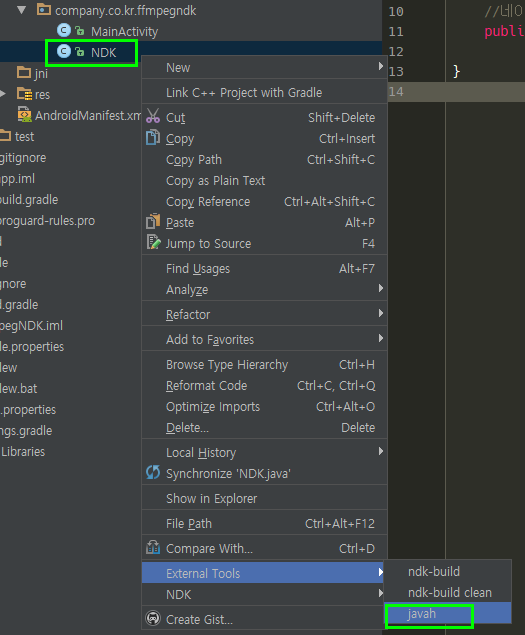The image size is (525, 635).
Task: Click the Paste clipboard icon
Action: [153, 221]
